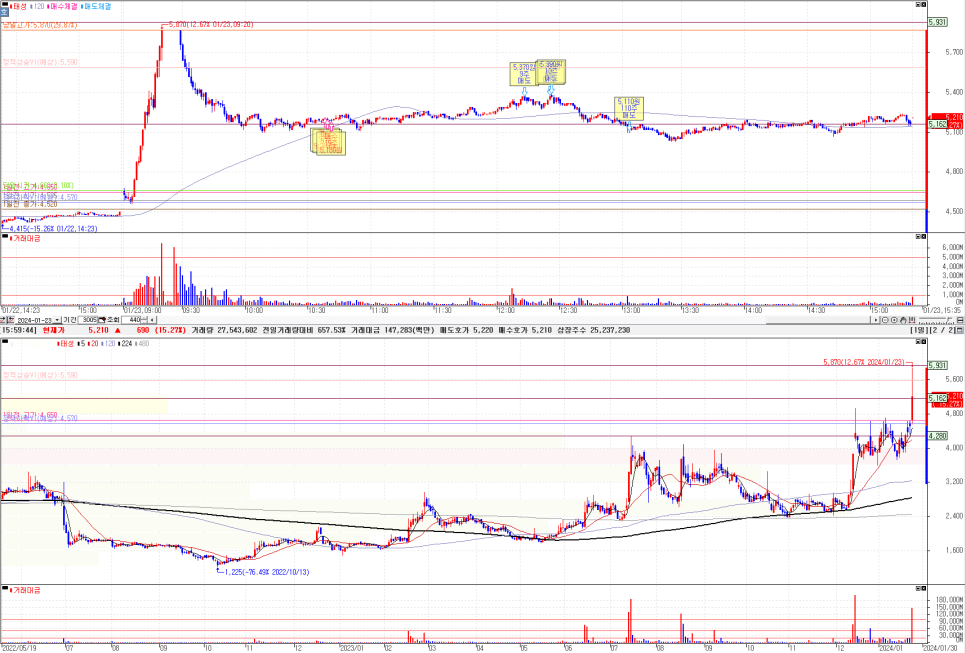Click the 224 moving average label in the daily chart legend

click(x=126, y=344)
